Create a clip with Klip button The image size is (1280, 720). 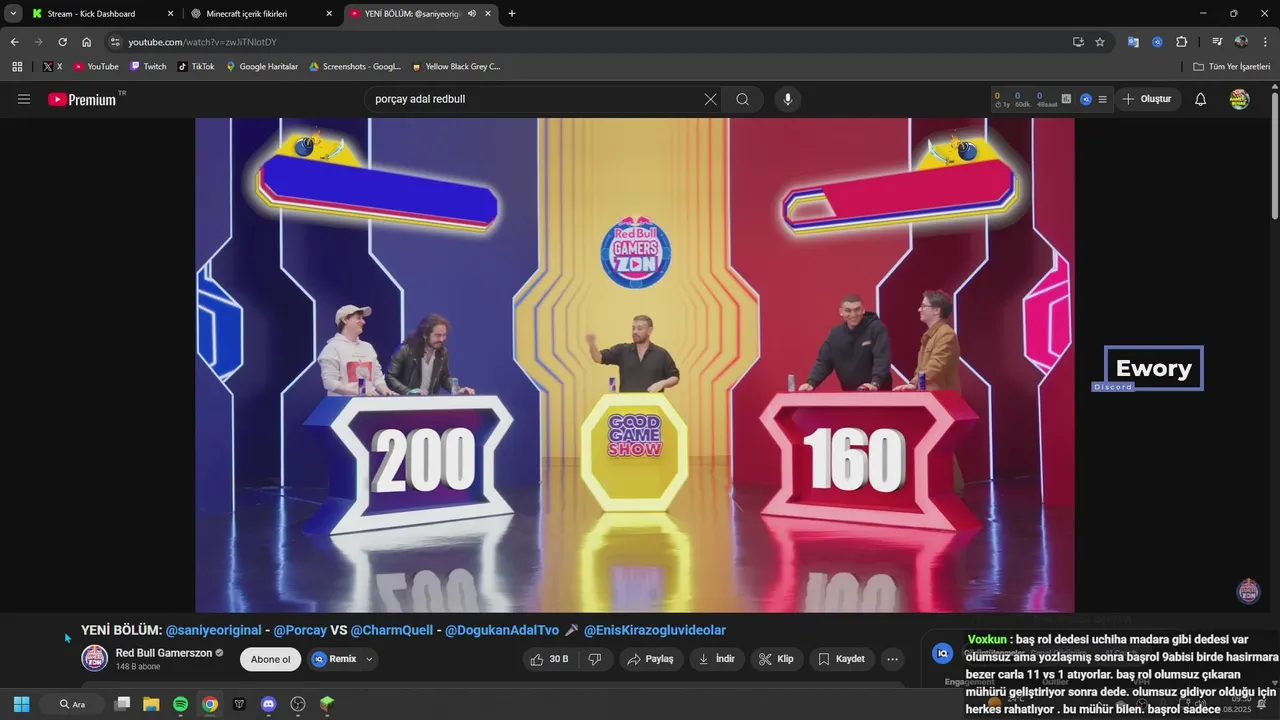coord(777,659)
